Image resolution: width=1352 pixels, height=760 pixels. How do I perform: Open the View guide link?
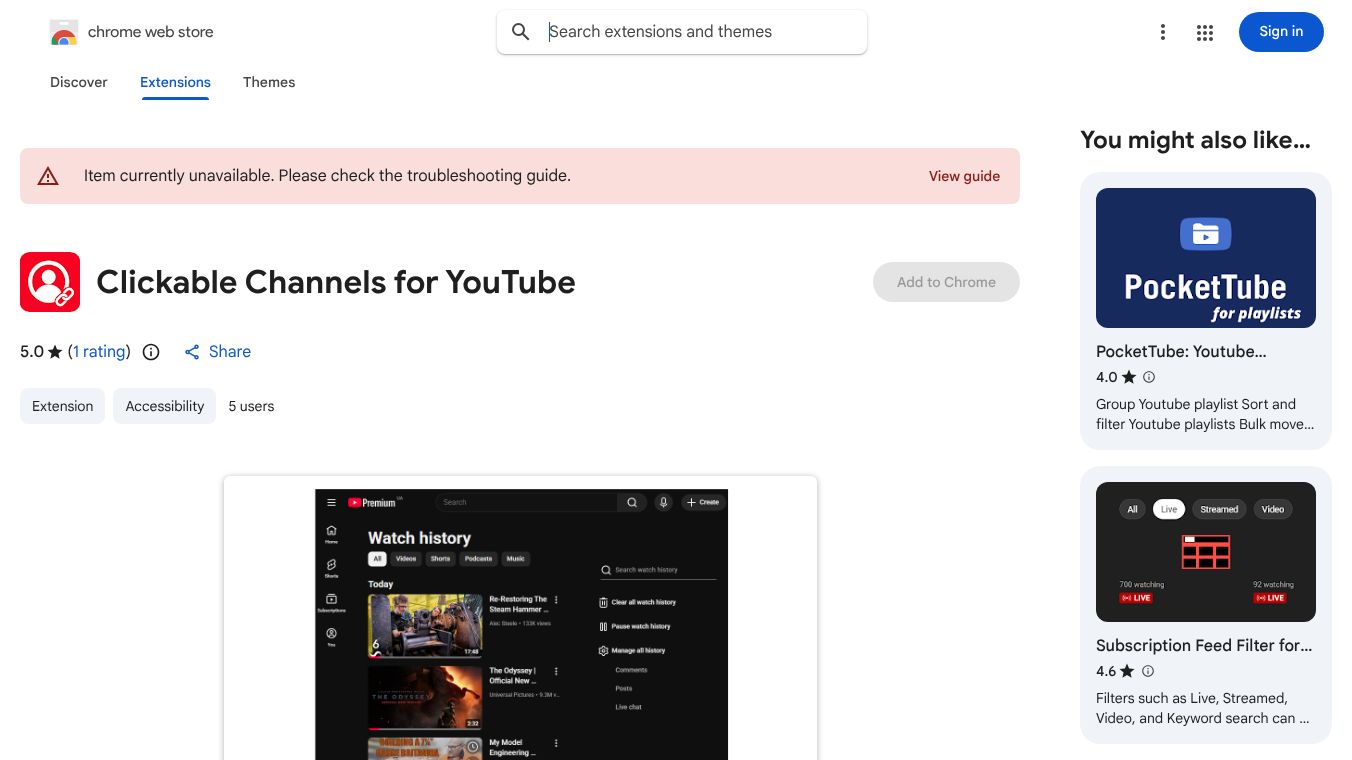(x=964, y=176)
